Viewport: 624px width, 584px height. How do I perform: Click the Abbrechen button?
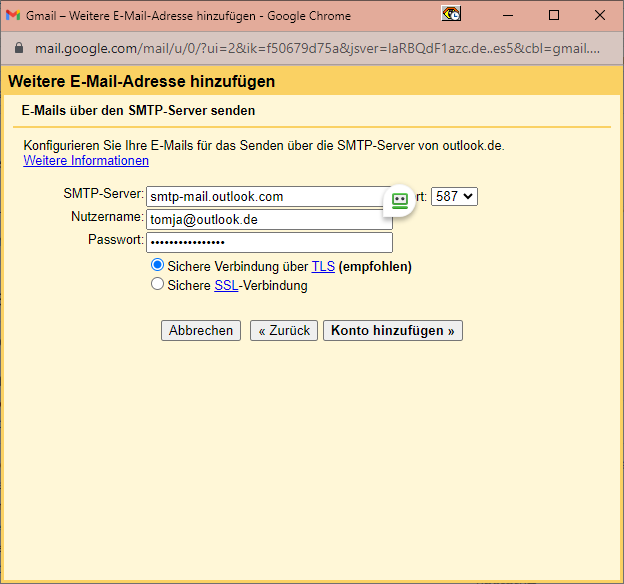tap(201, 330)
